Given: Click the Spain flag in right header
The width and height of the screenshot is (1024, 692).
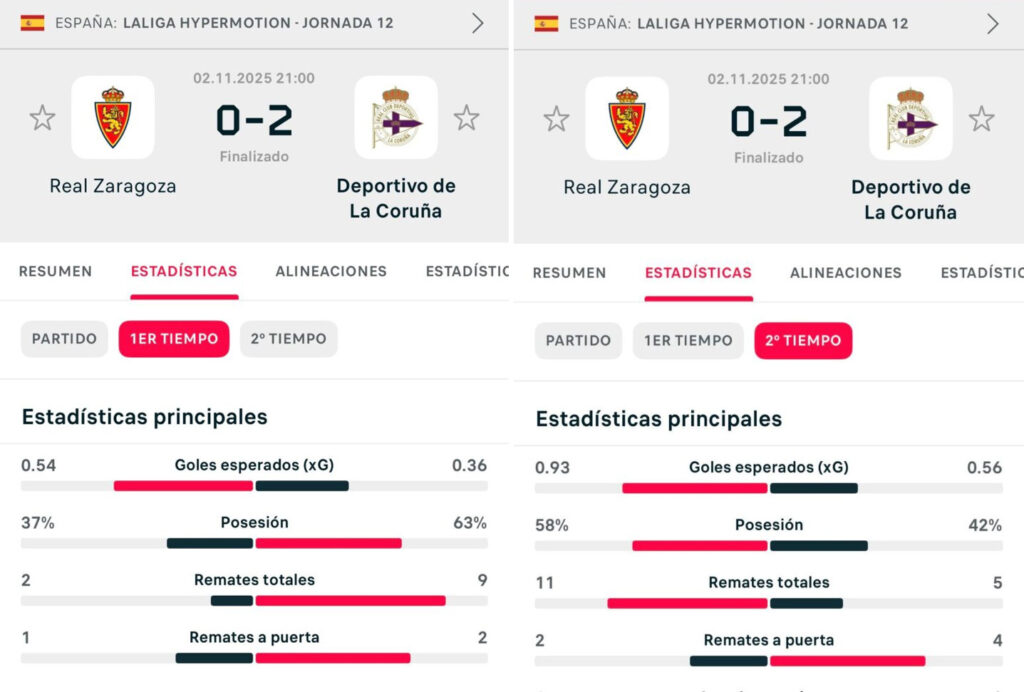Looking at the screenshot, I should (x=546, y=23).
